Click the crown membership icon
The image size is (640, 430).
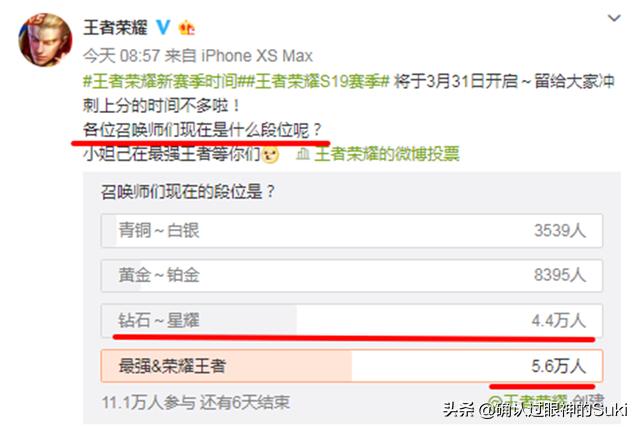[x=187, y=28]
